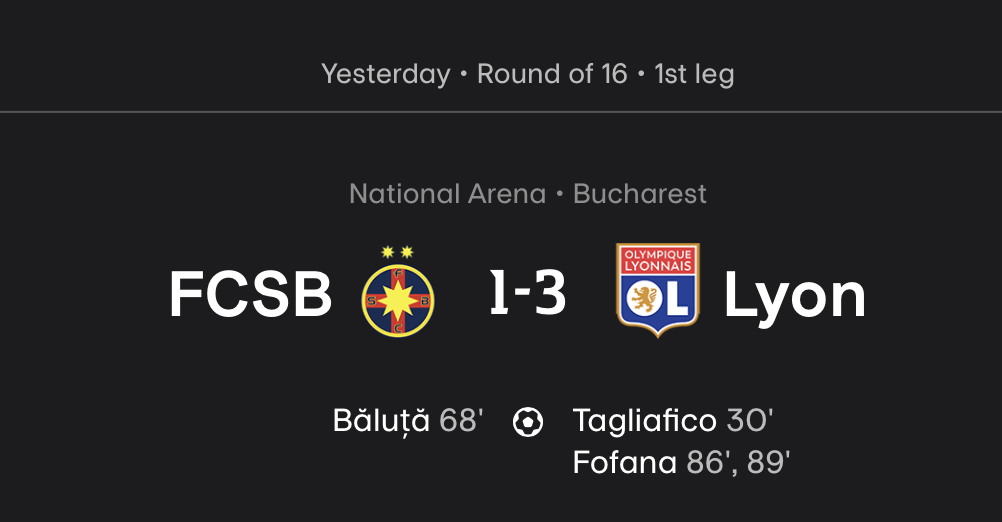This screenshot has width=1002, height=522.
Task: Select goalscorer Băluță
Action: pos(381,421)
